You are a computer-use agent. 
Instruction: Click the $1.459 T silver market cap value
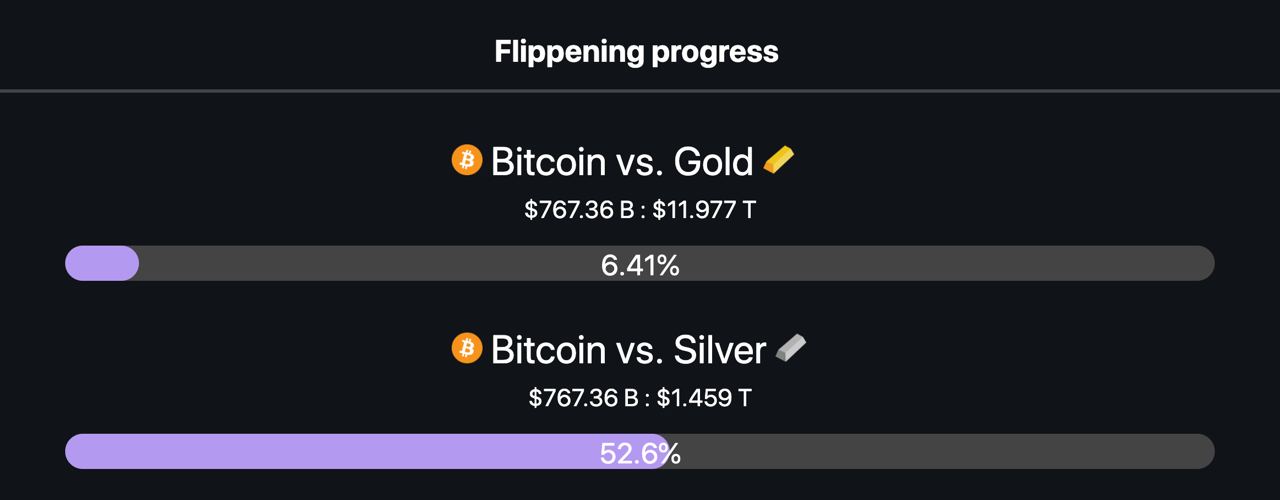706,398
